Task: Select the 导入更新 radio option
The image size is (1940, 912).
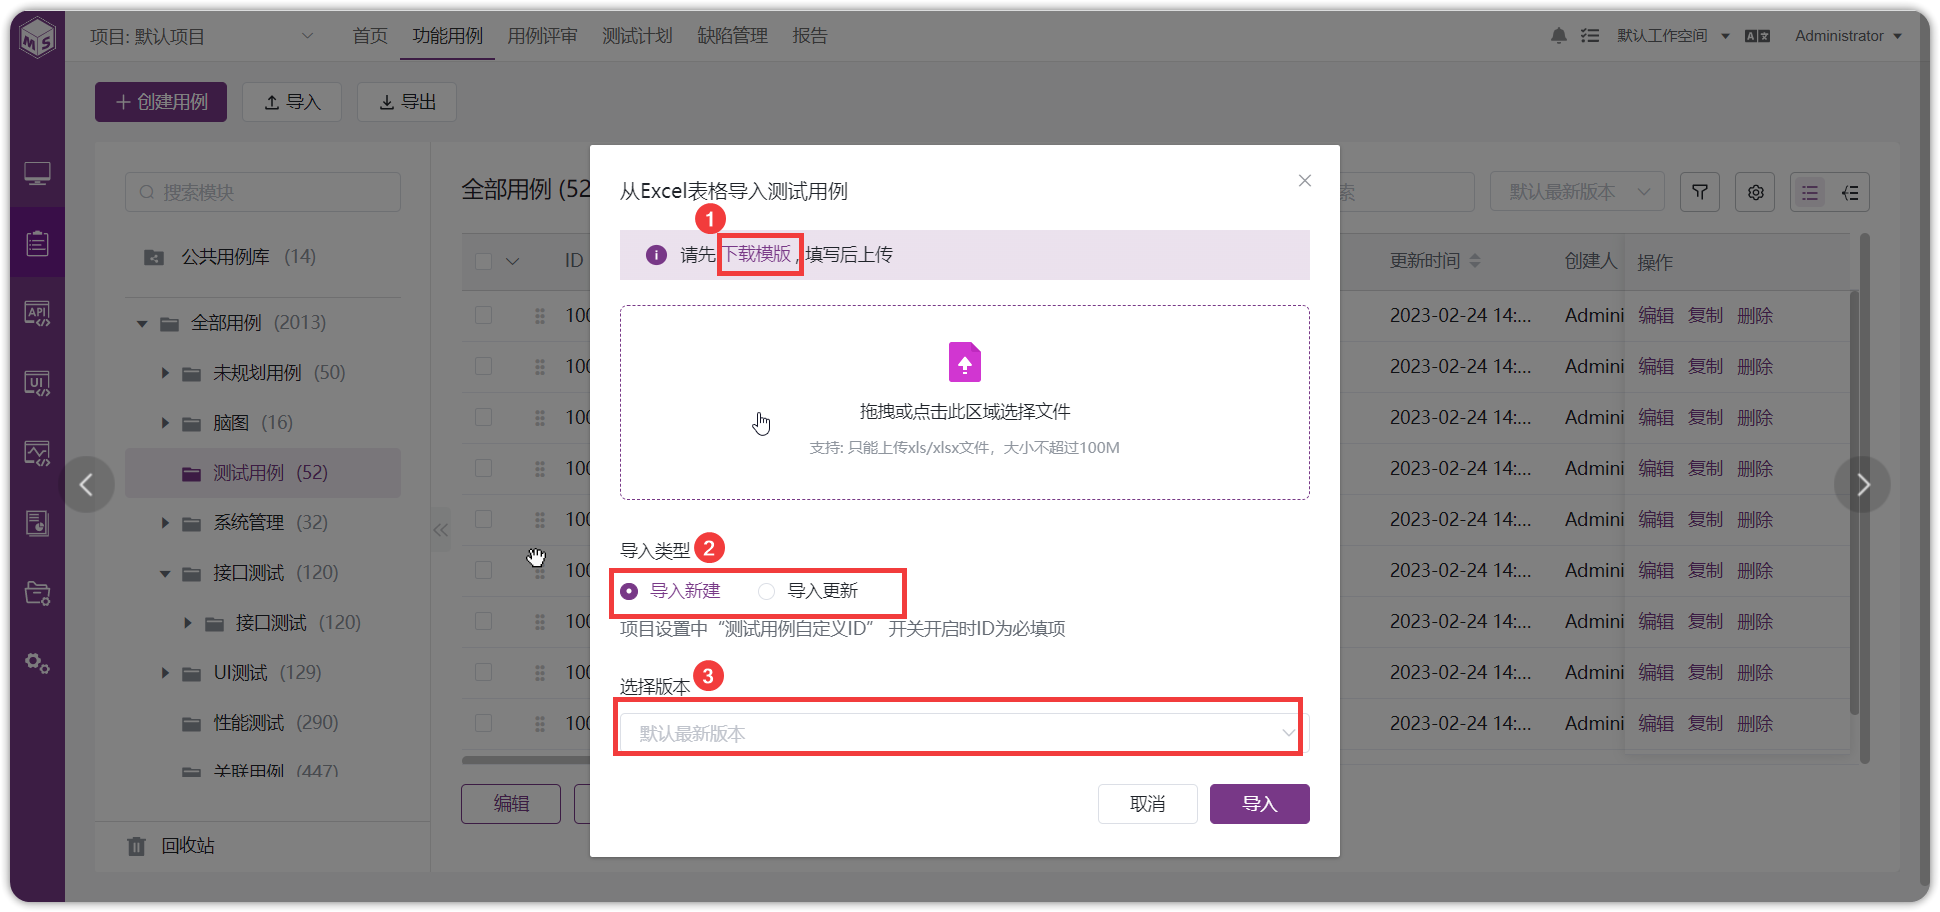Action: [808, 591]
